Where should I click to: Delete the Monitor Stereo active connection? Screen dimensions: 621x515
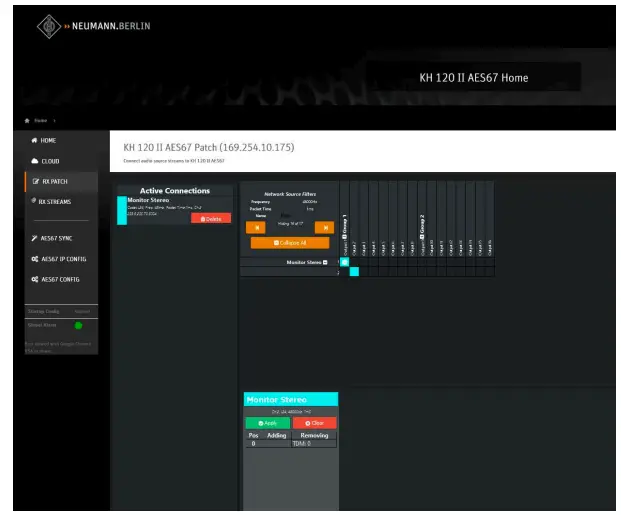211,218
